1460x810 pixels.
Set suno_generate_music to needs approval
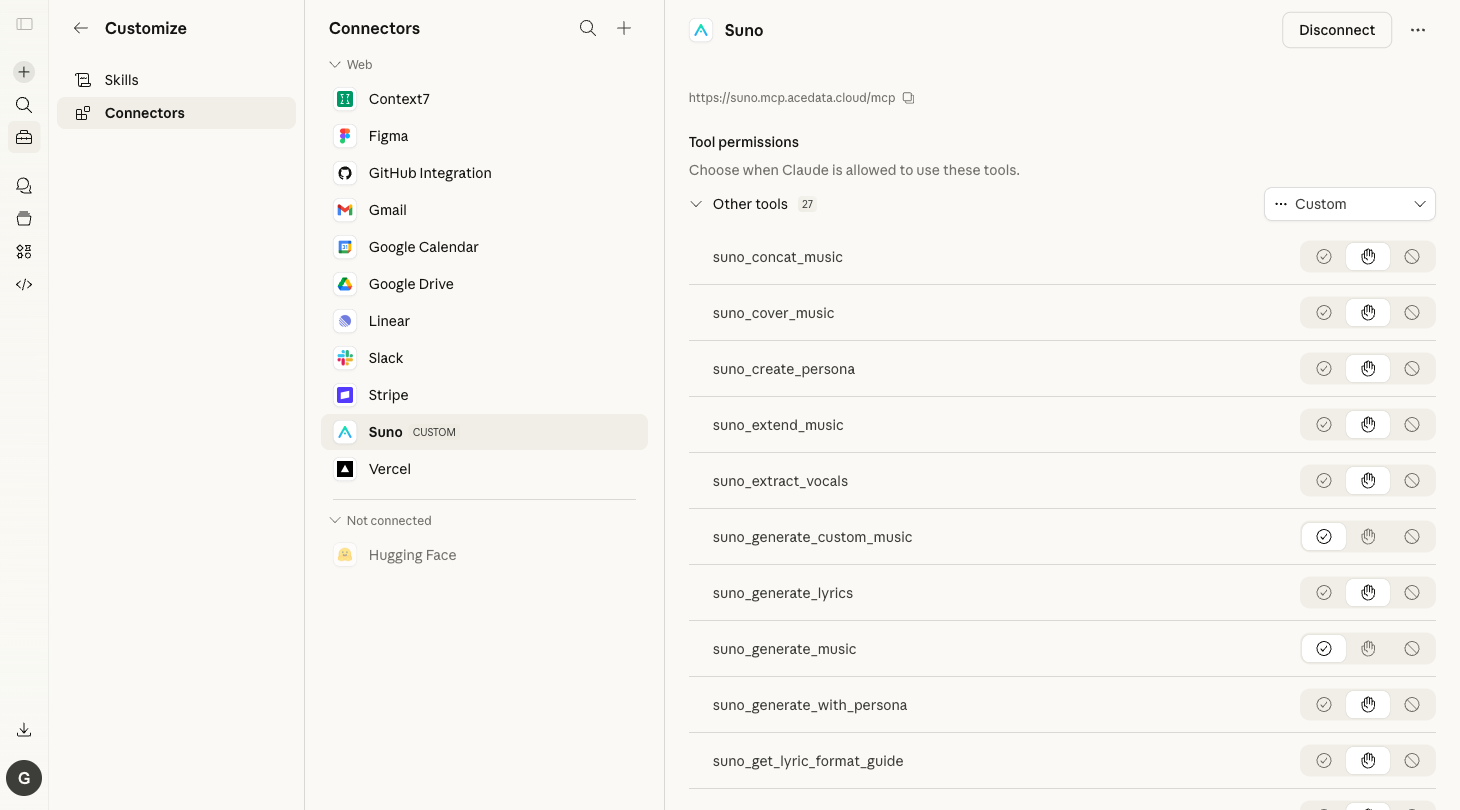point(1368,649)
